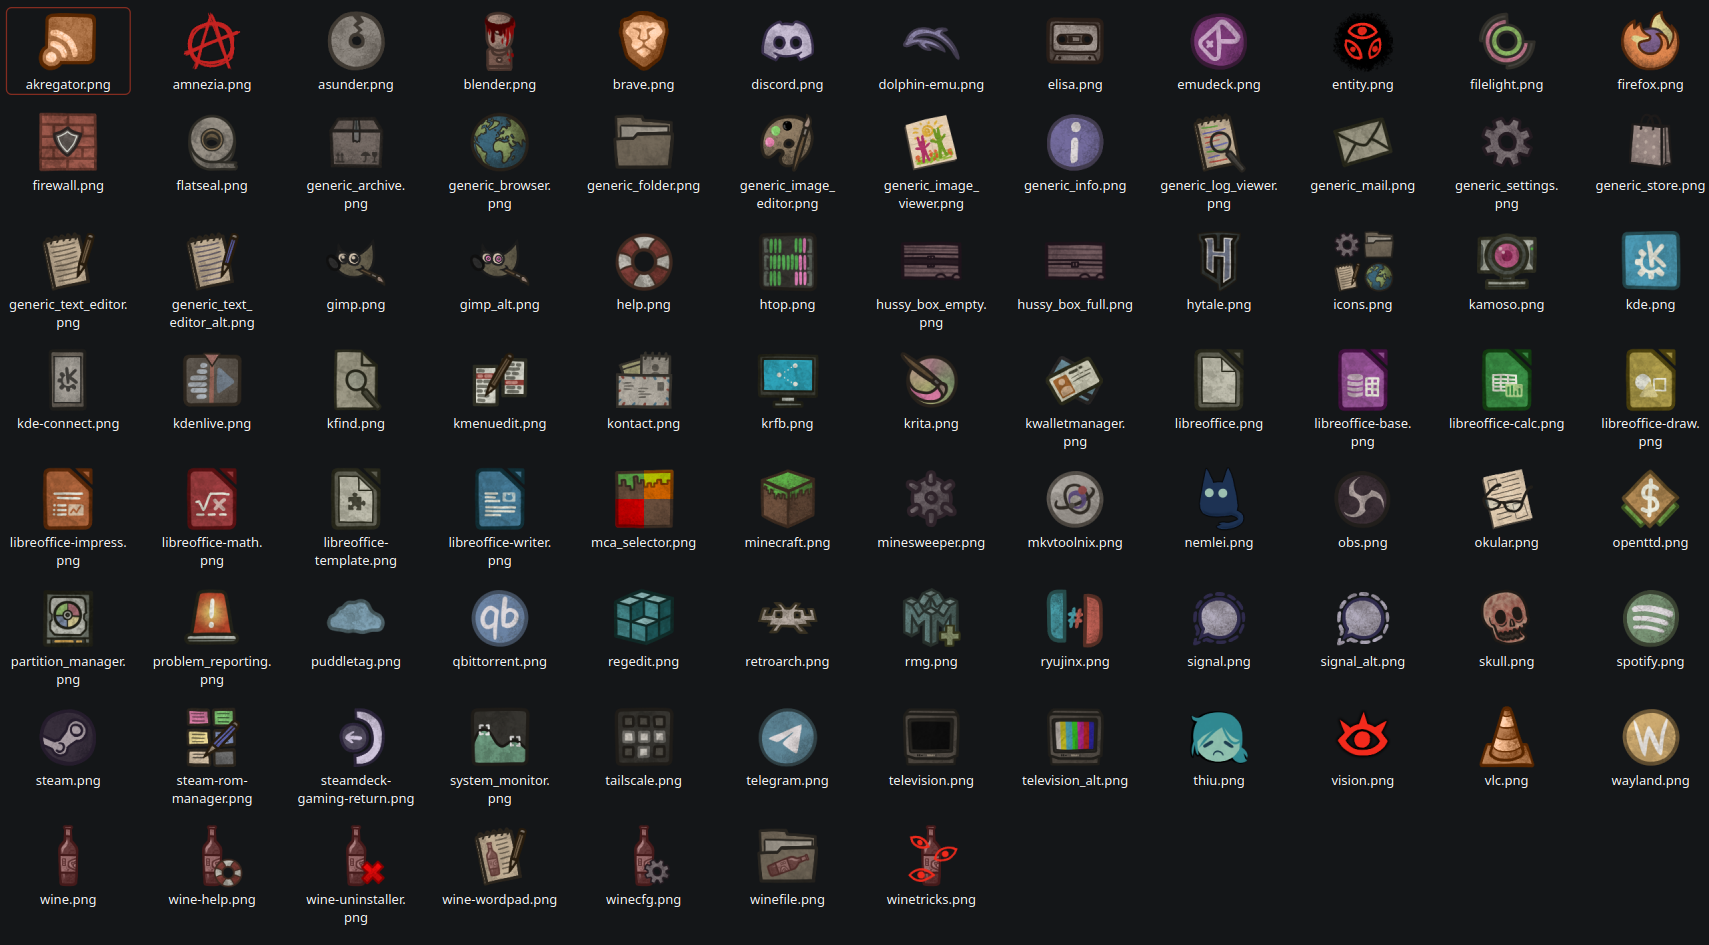Select the television_alt color bars icon
Screen dimensions: 1709x945
pyautogui.click(x=1075, y=737)
